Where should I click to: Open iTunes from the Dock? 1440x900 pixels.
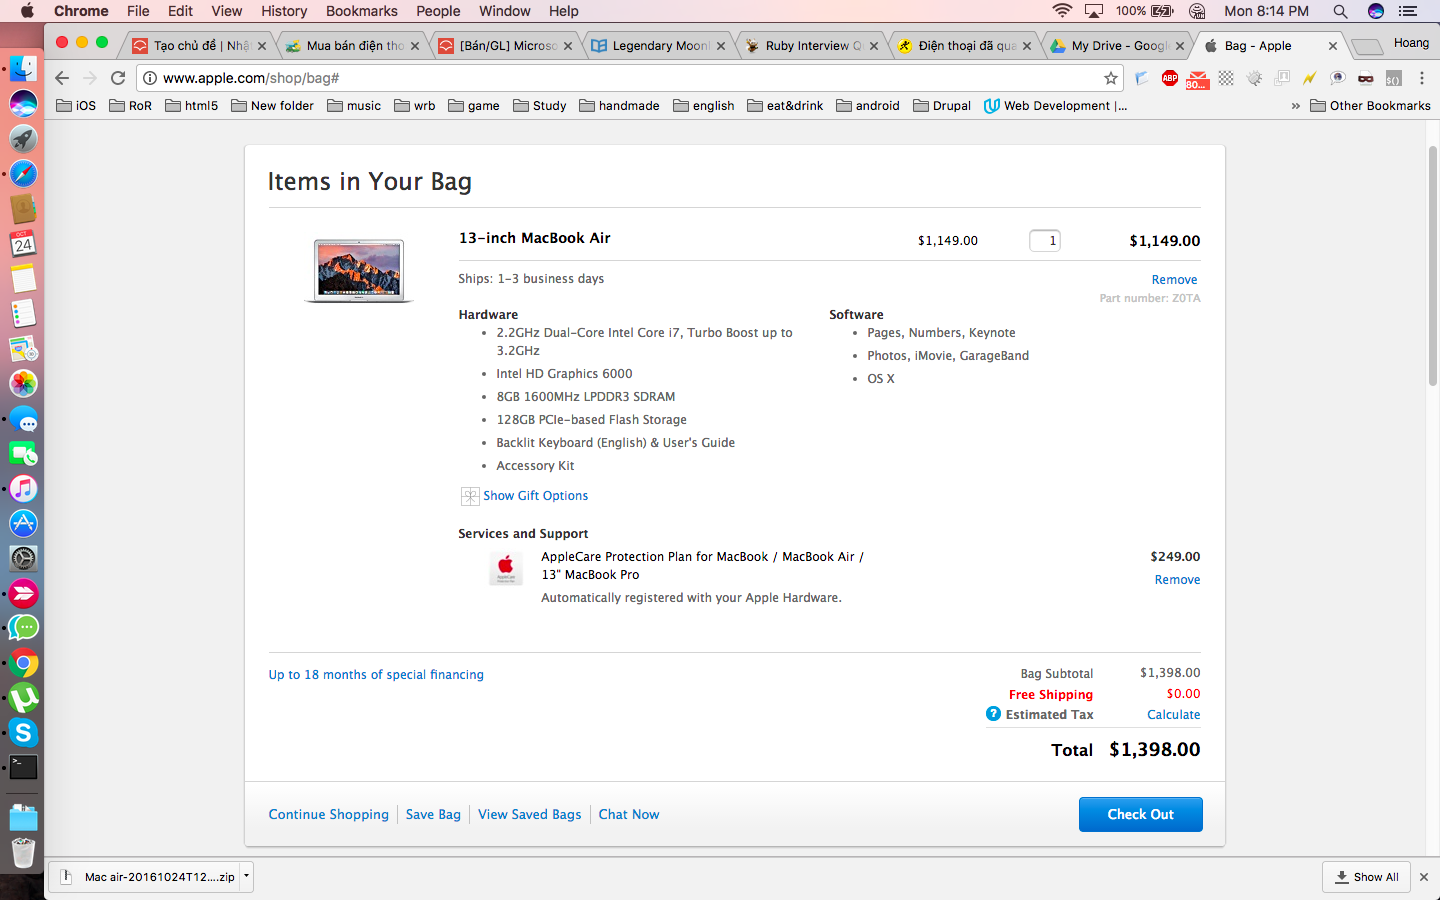[x=23, y=488]
